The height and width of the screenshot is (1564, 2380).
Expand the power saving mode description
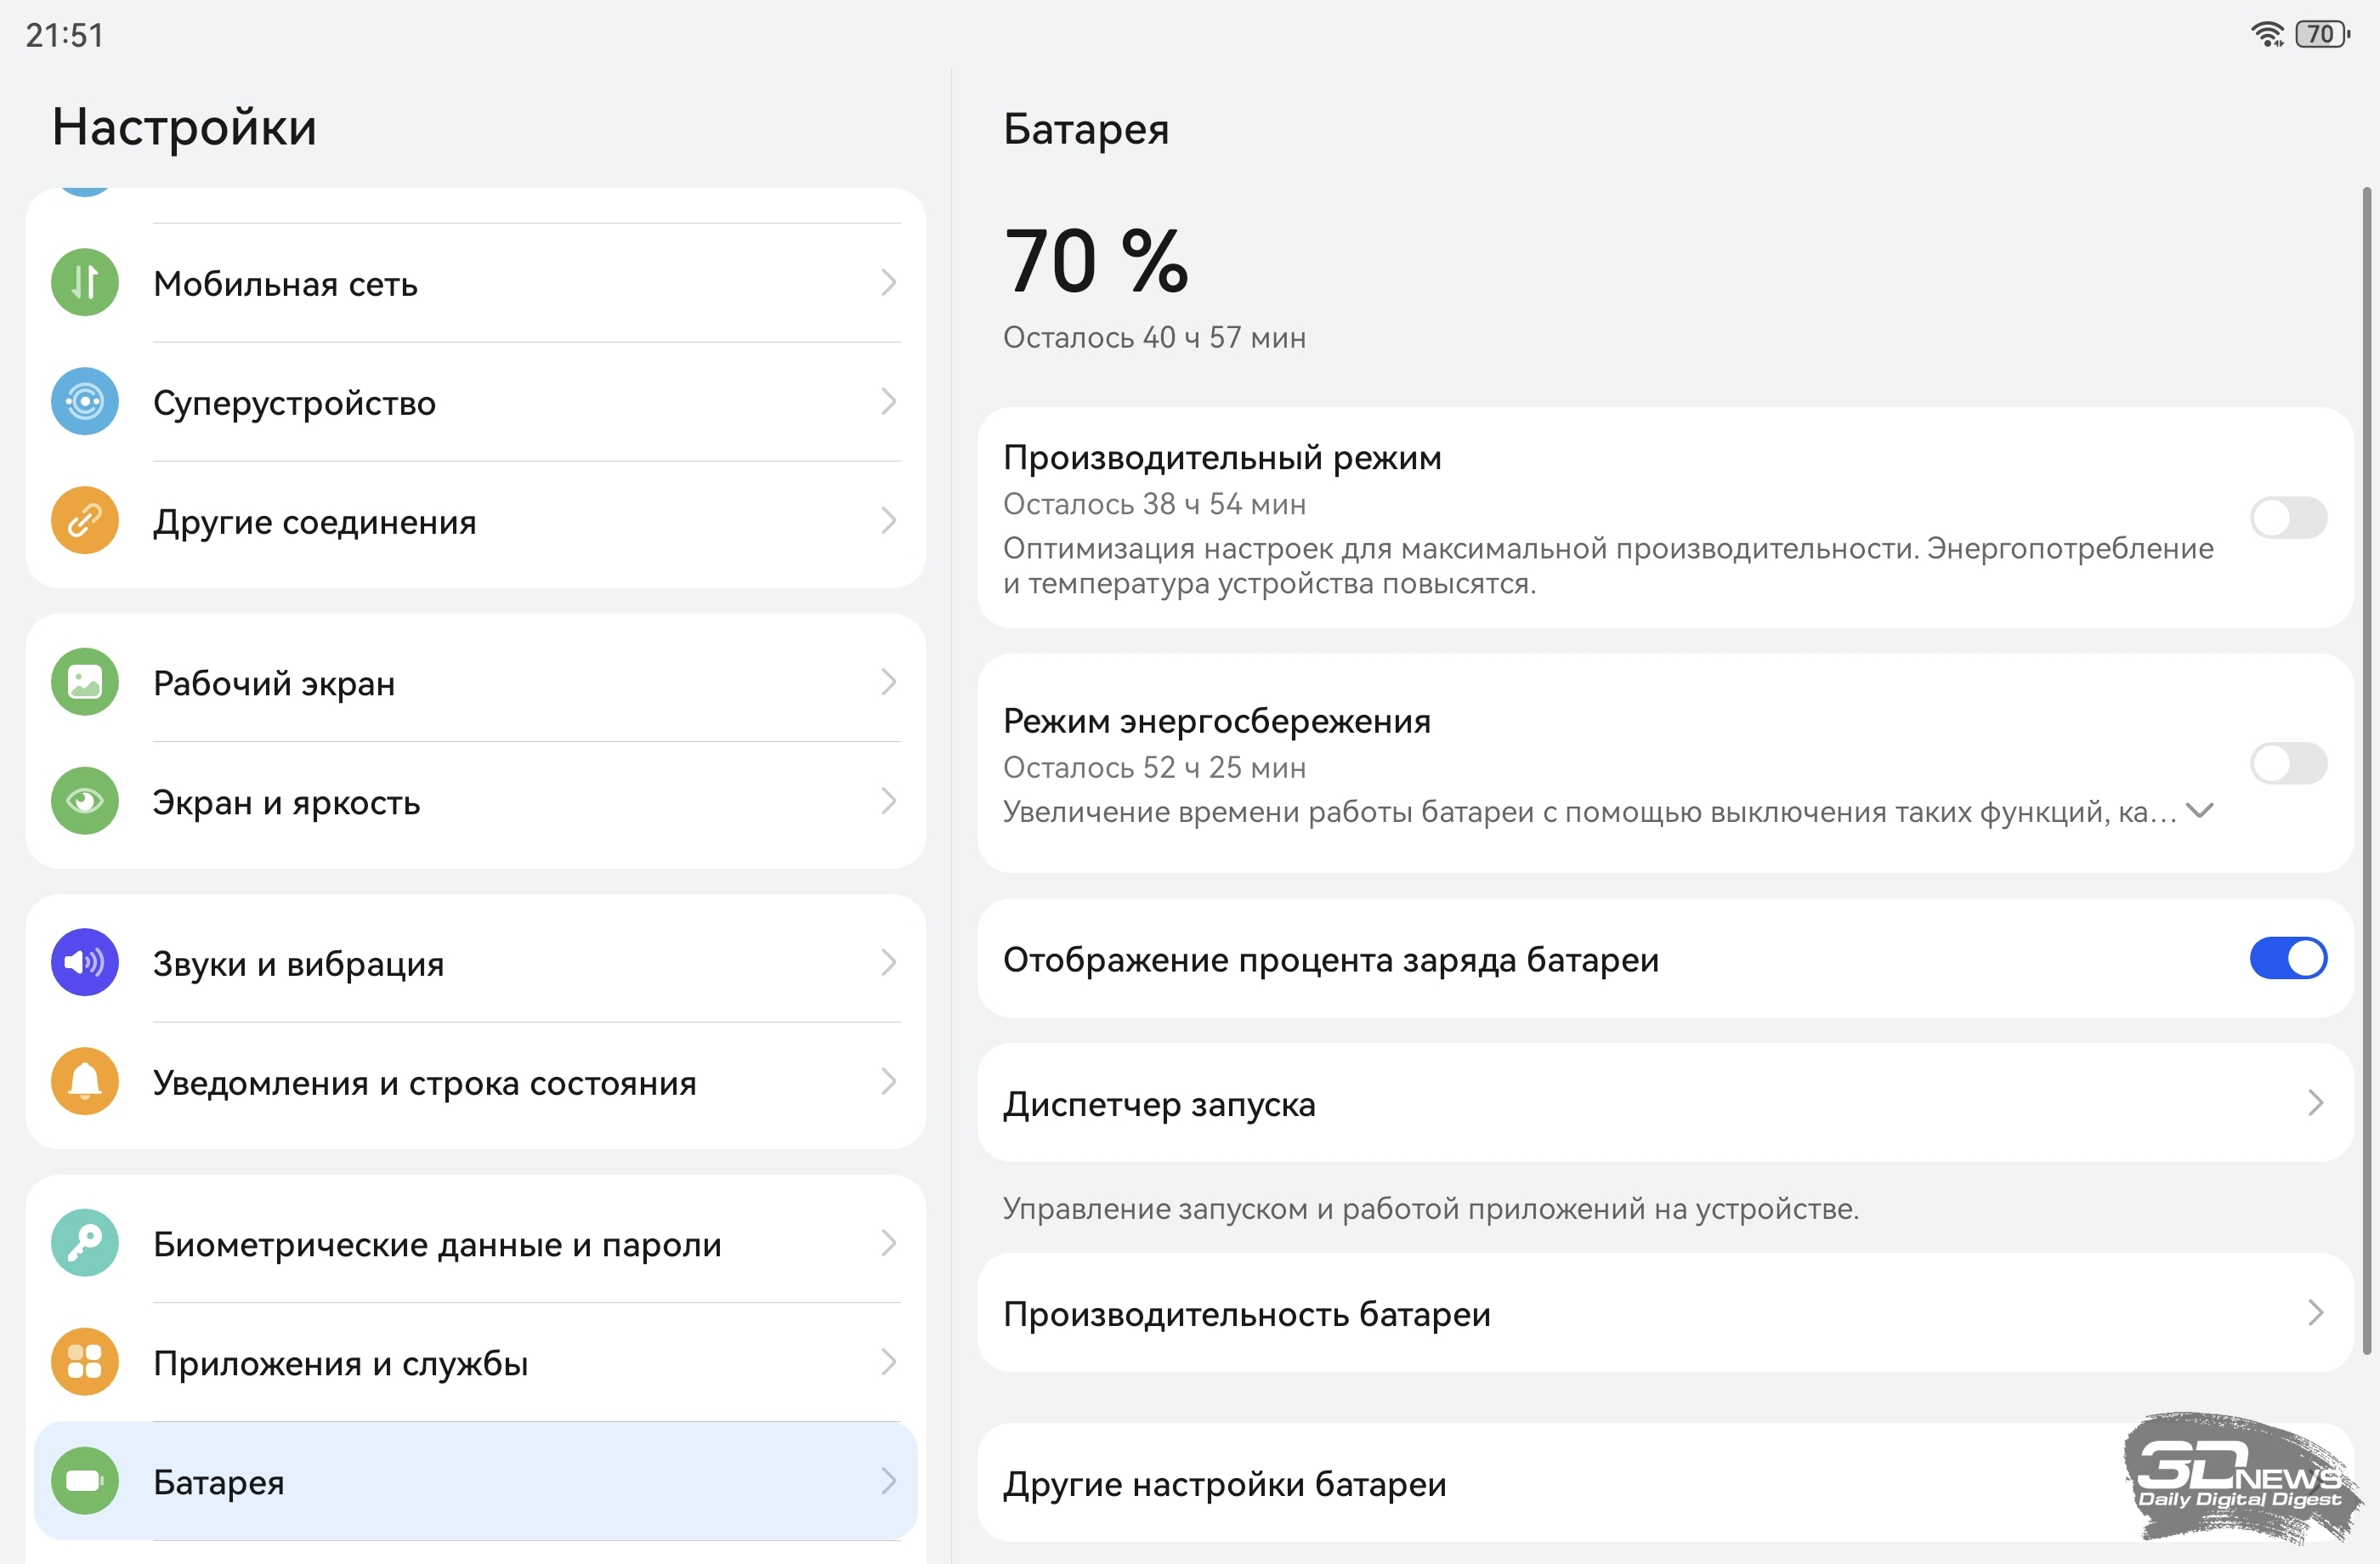[x=2200, y=811]
